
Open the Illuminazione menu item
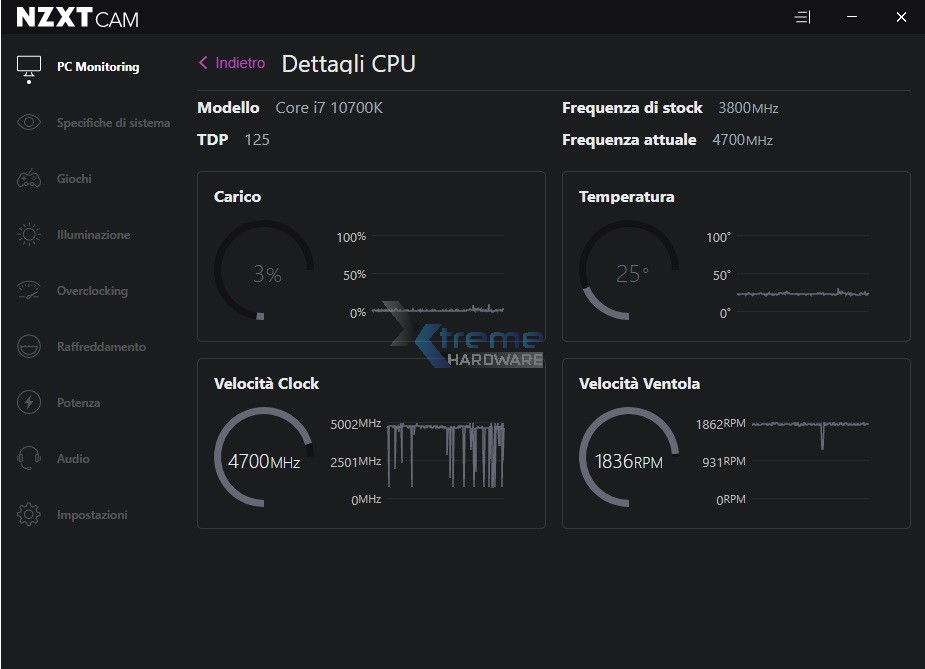(x=93, y=235)
